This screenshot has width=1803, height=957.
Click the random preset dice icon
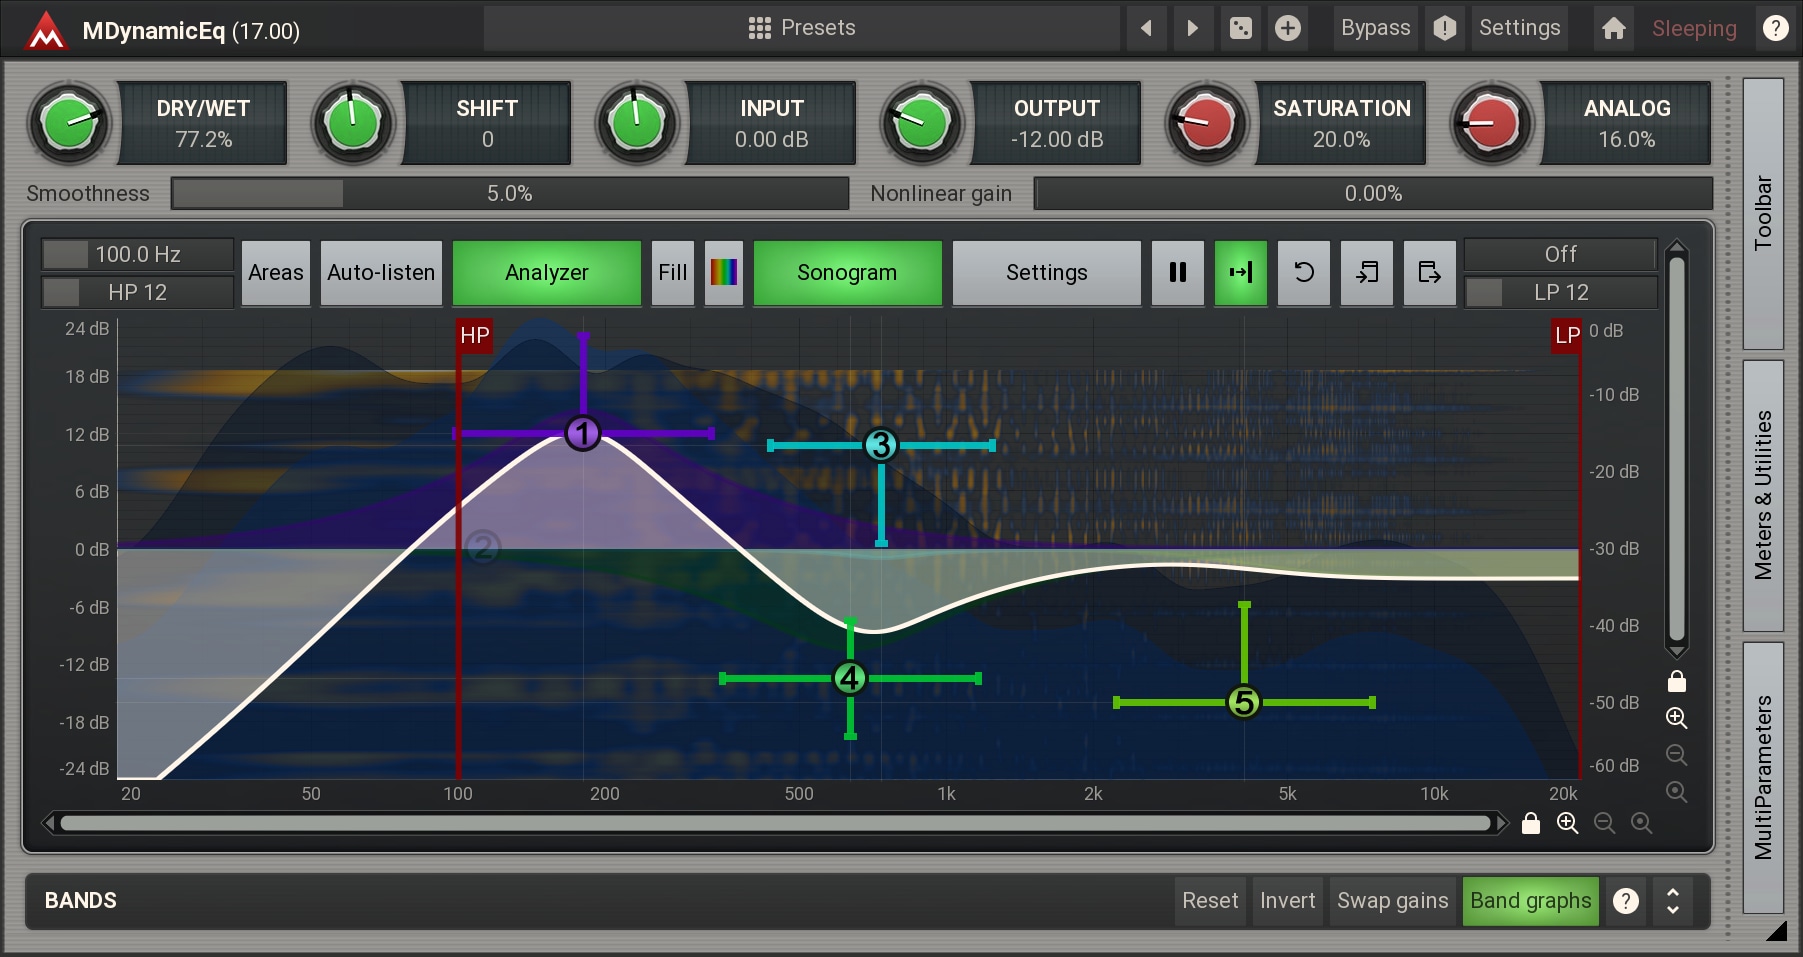1240,28
